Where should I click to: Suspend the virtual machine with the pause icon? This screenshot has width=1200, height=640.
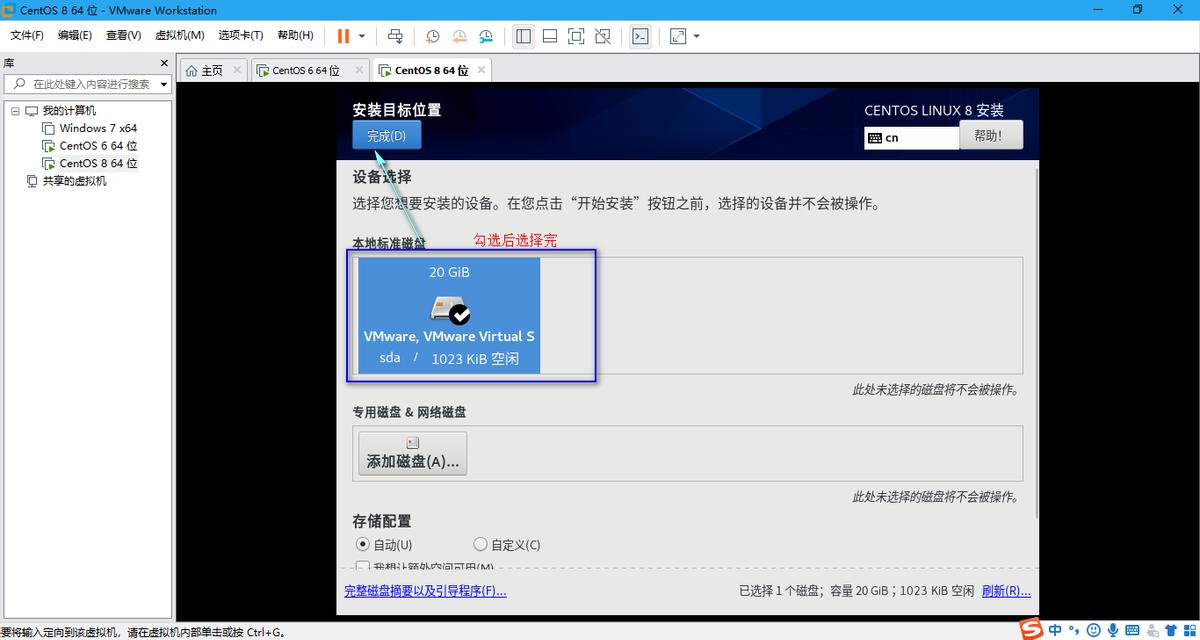click(343, 35)
